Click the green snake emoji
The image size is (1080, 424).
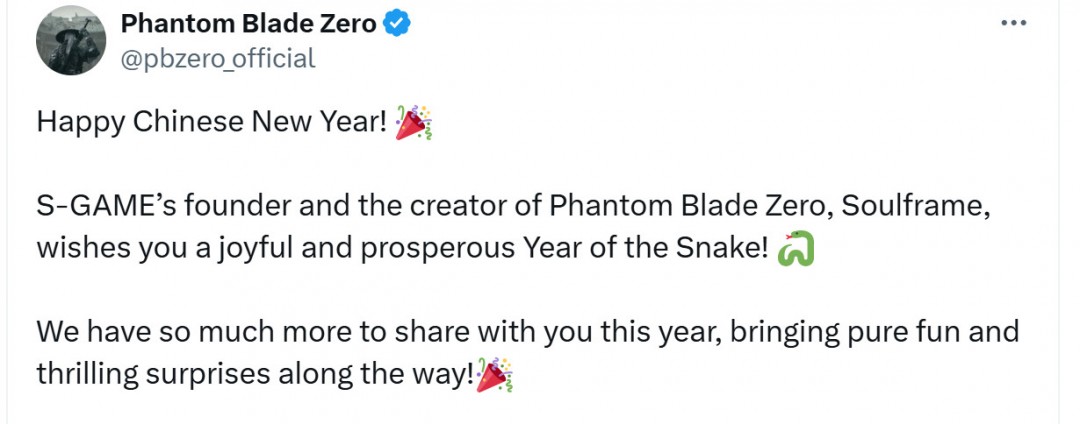(x=795, y=249)
